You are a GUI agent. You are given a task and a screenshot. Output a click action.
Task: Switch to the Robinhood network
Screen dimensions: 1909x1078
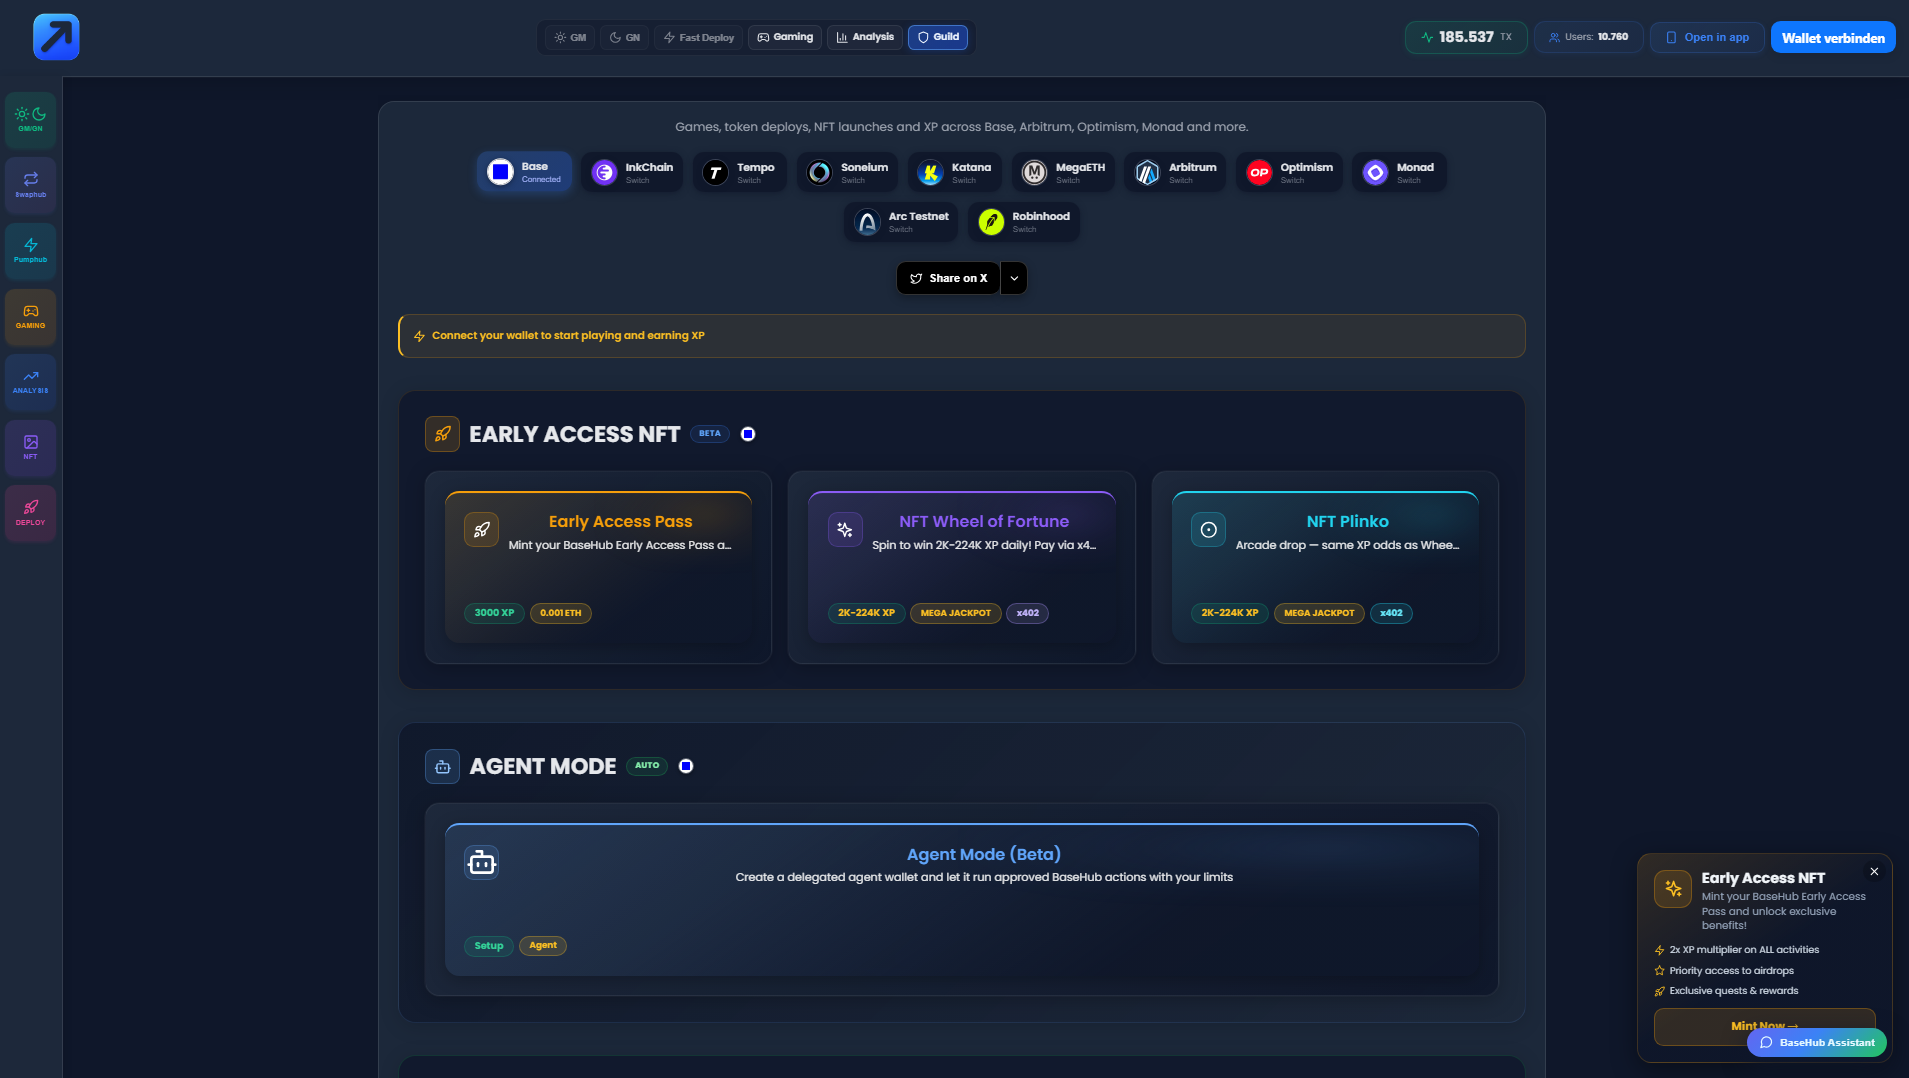point(1024,221)
